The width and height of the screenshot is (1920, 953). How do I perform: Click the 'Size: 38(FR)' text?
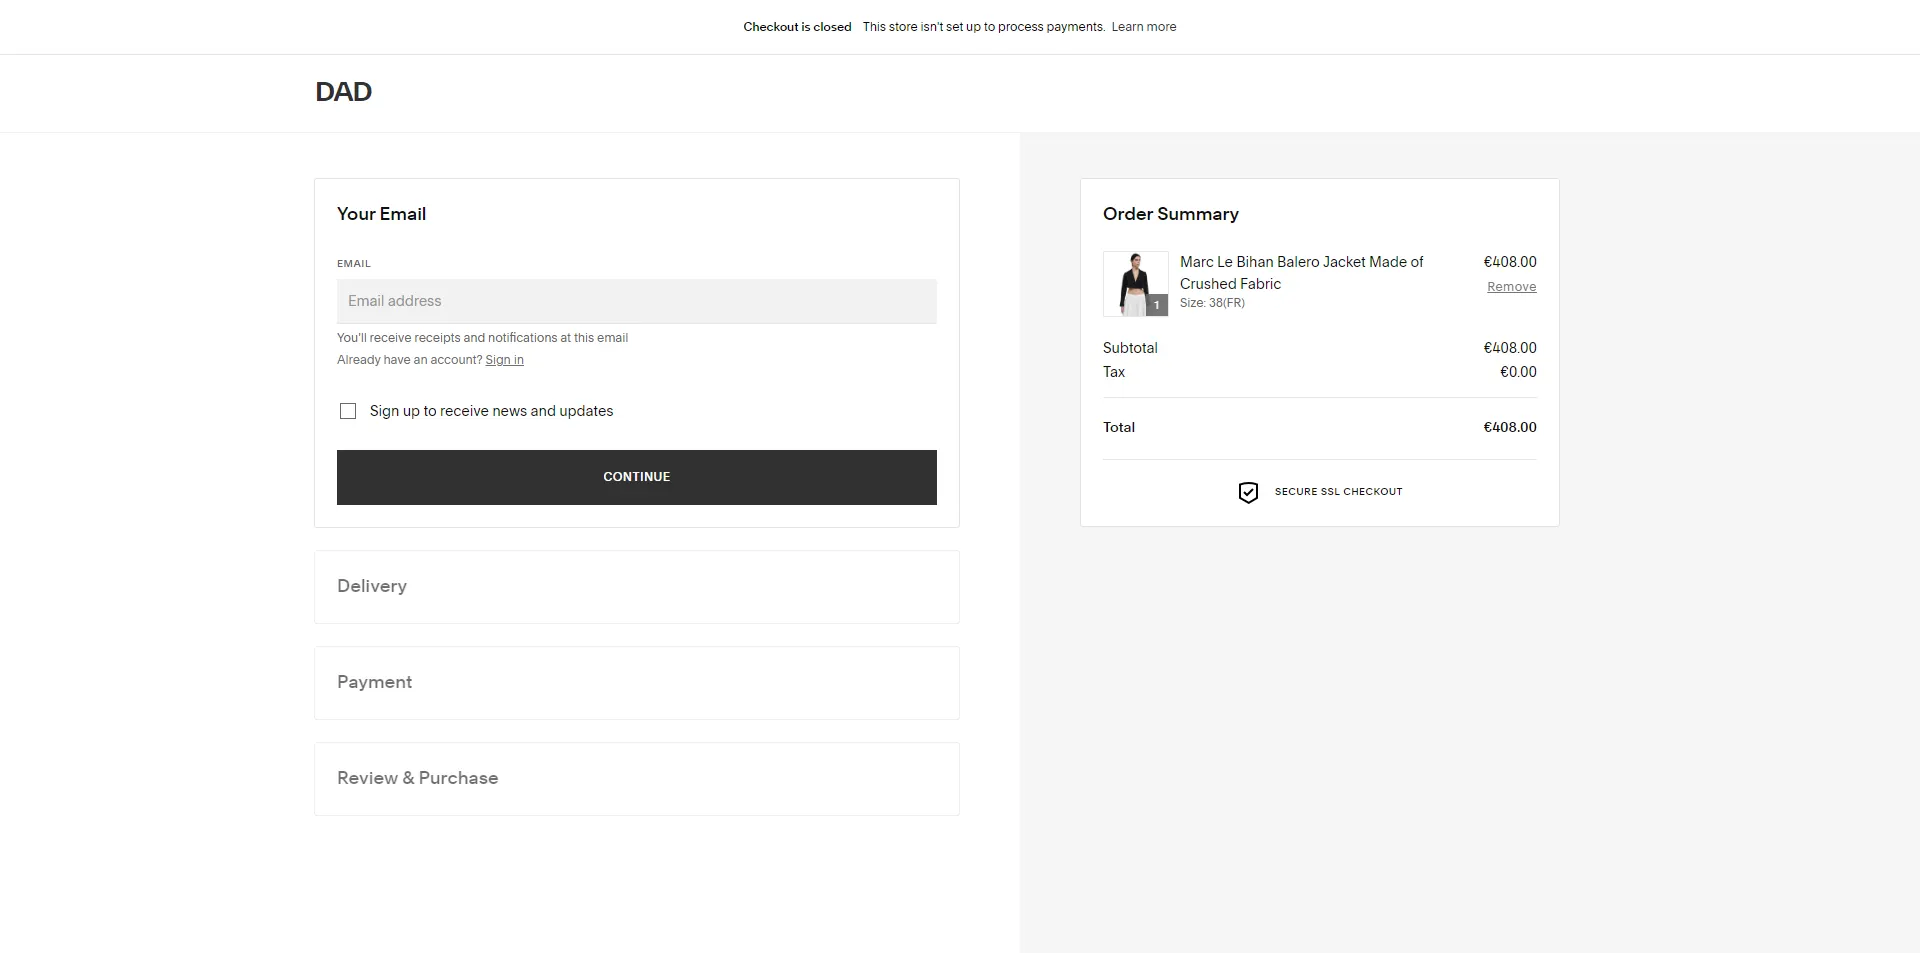coord(1212,303)
